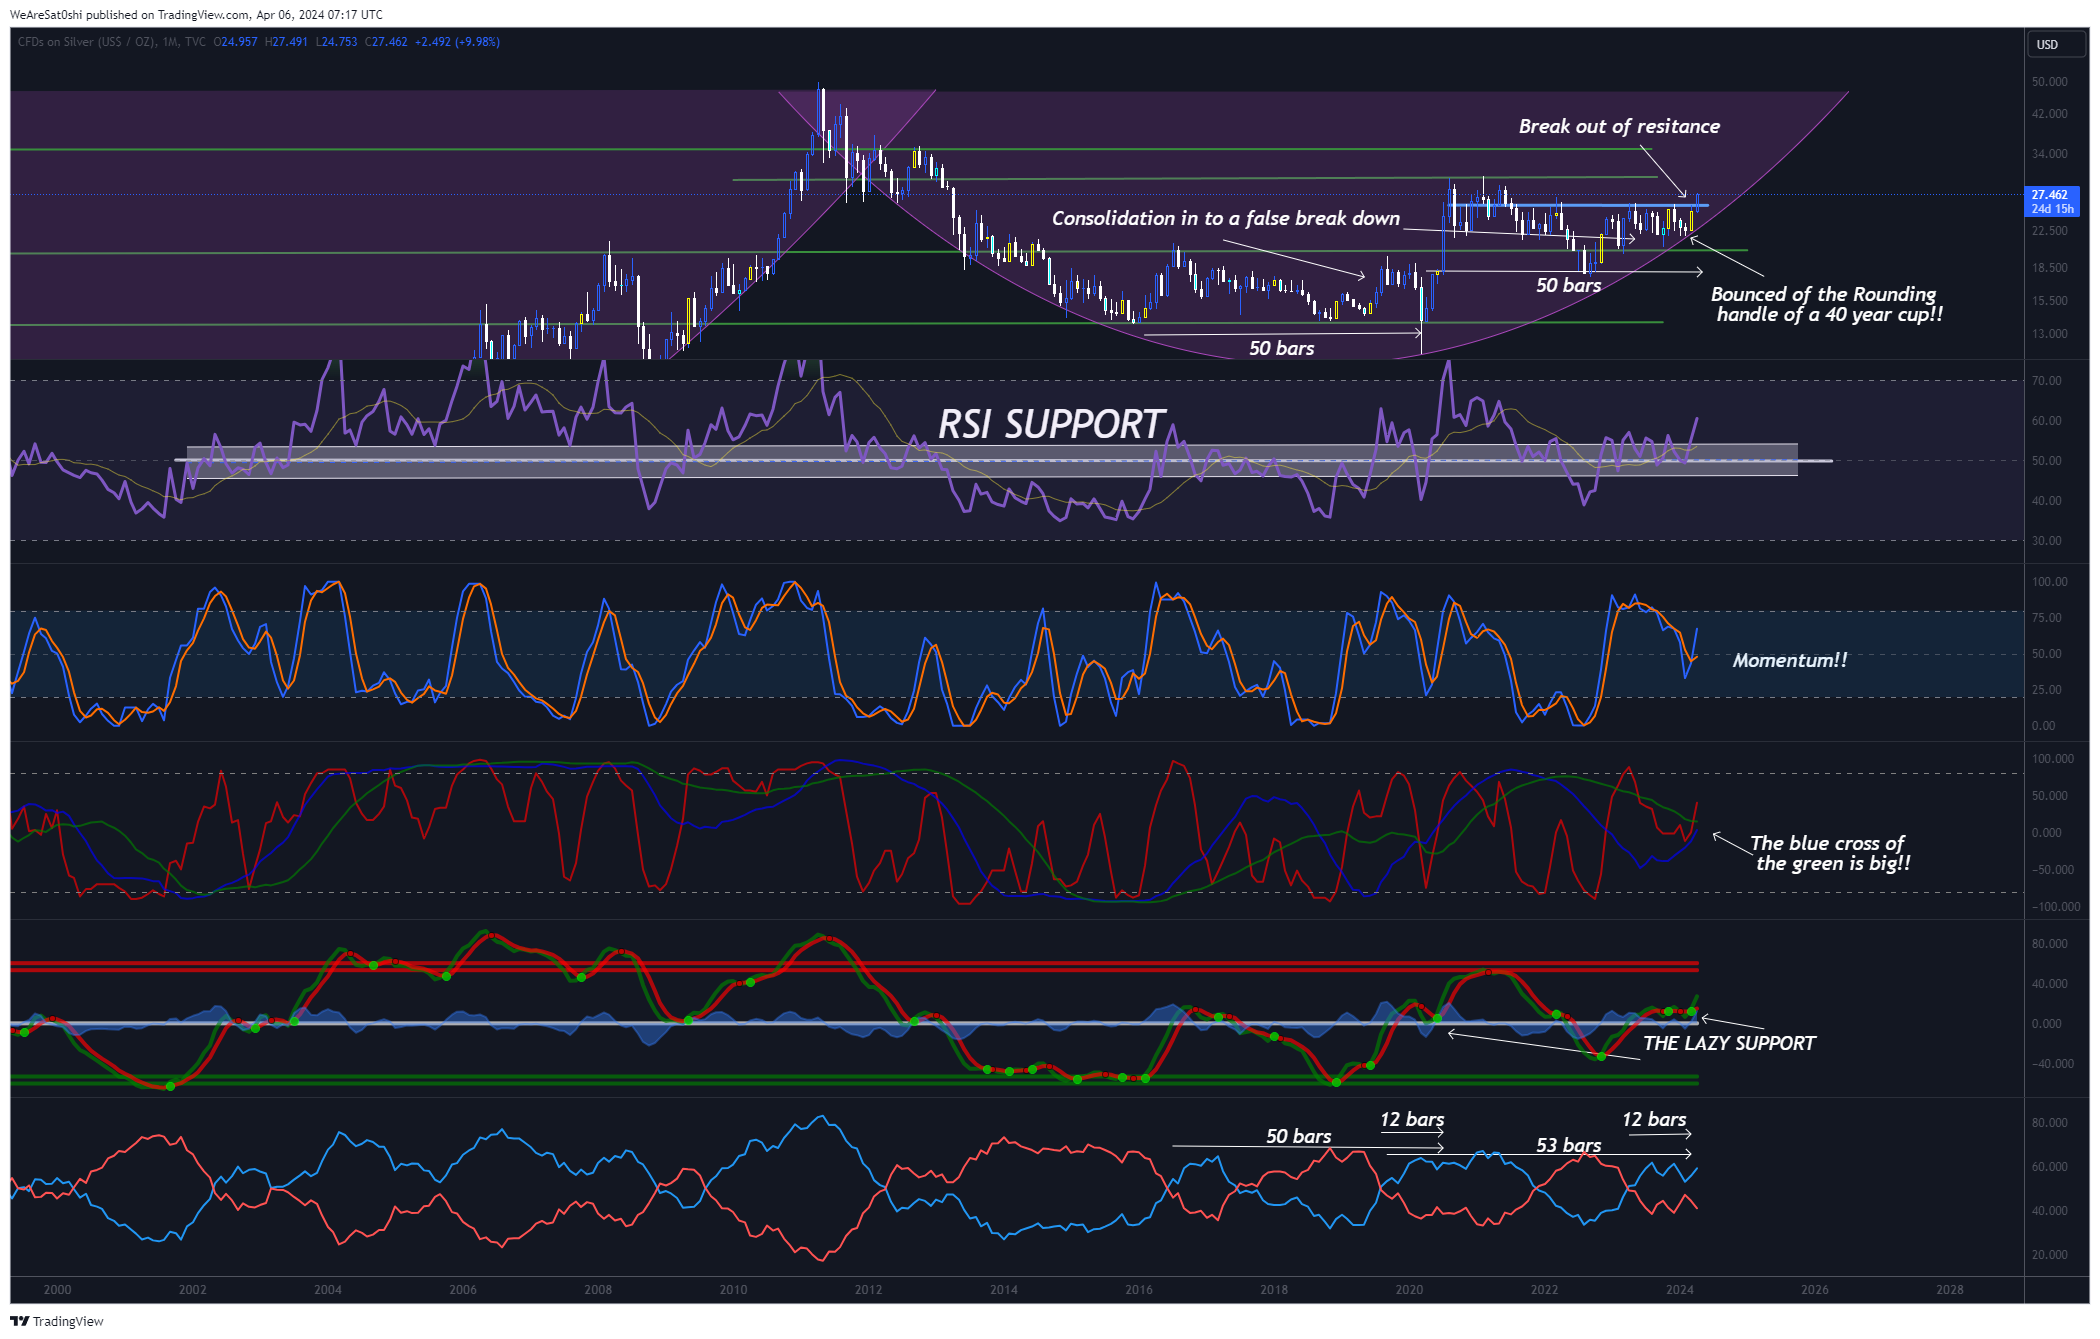Screen dimensions: 2100x1339
Task: Click the -50.000 scale value
Action: pyautogui.click(x=2052, y=870)
